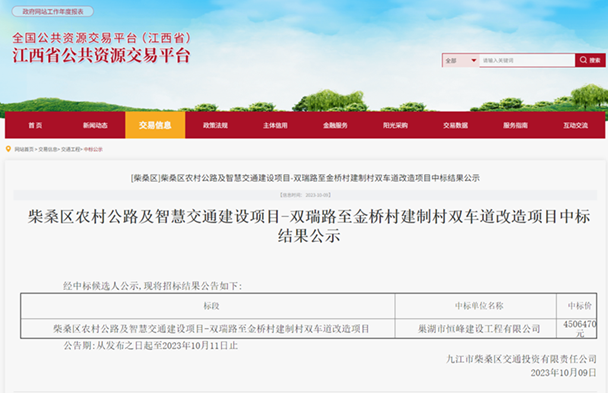Follow the 交易信息 breadcrumb link
Image resolution: width=608 pixels, height=393 pixels.
click(47, 150)
